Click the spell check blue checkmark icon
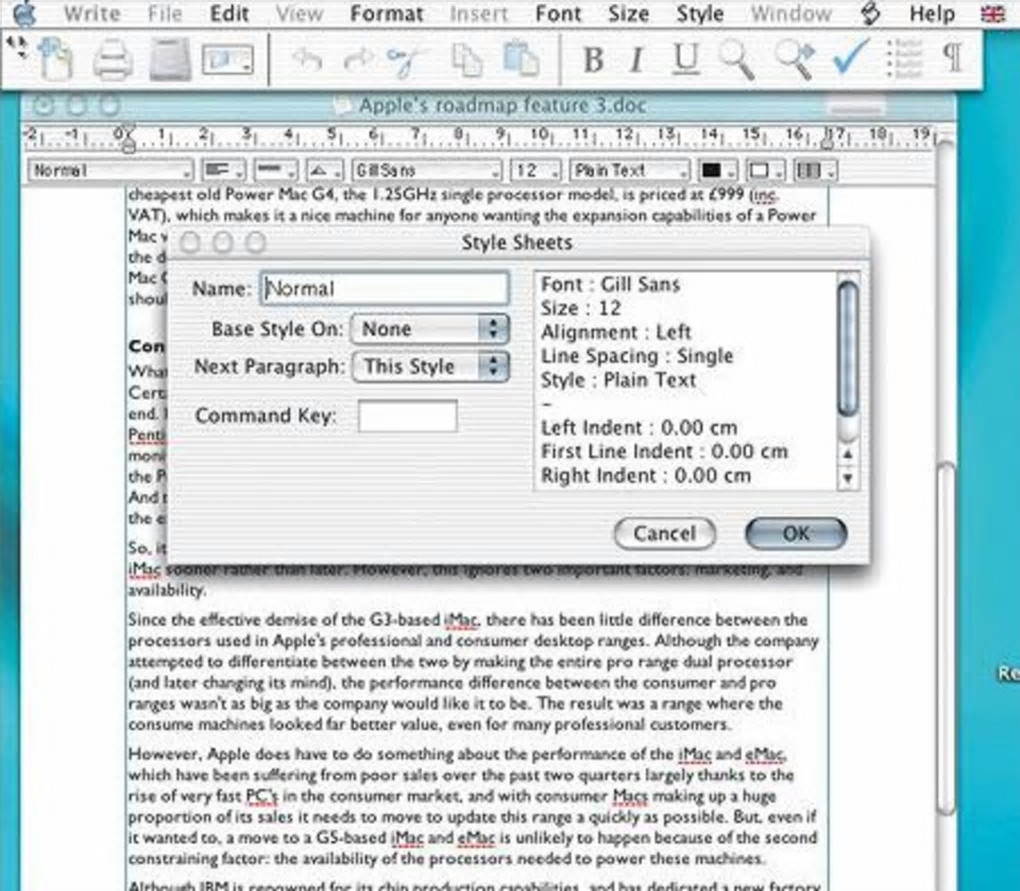Image resolution: width=1020 pixels, height=891 pixels. click(851, 57)
